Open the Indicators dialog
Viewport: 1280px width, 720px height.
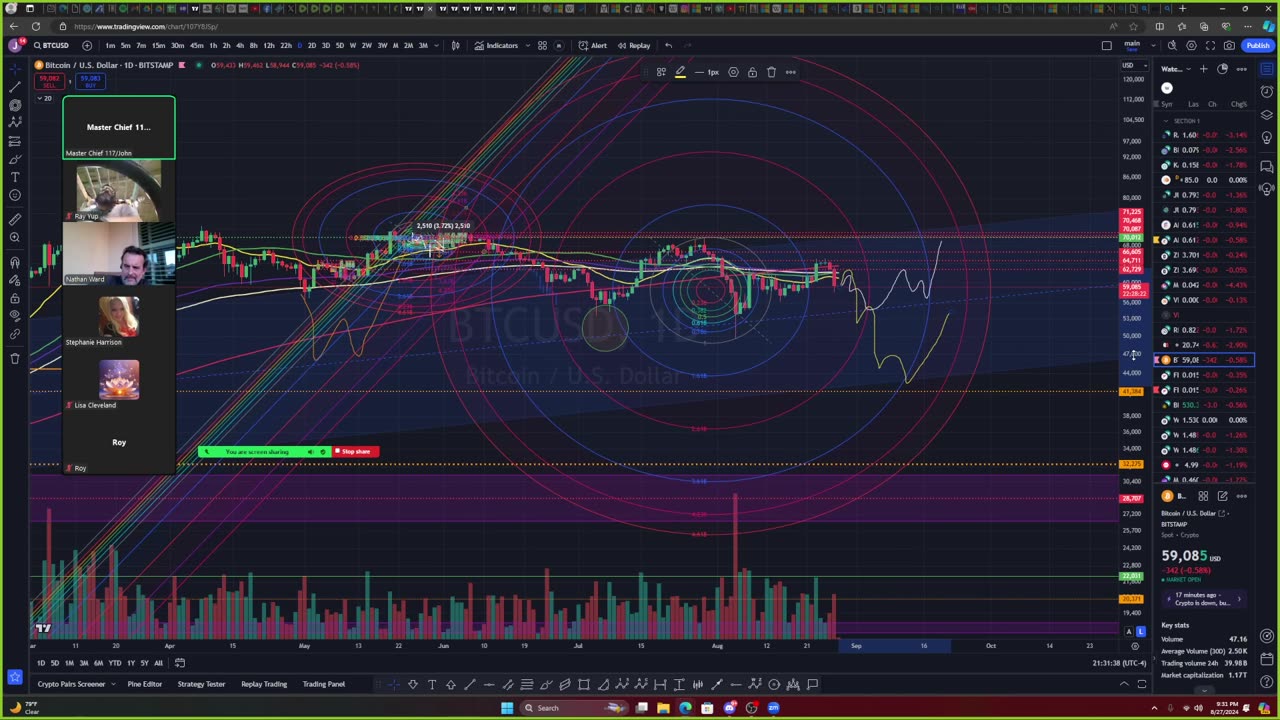coord(496,45)
